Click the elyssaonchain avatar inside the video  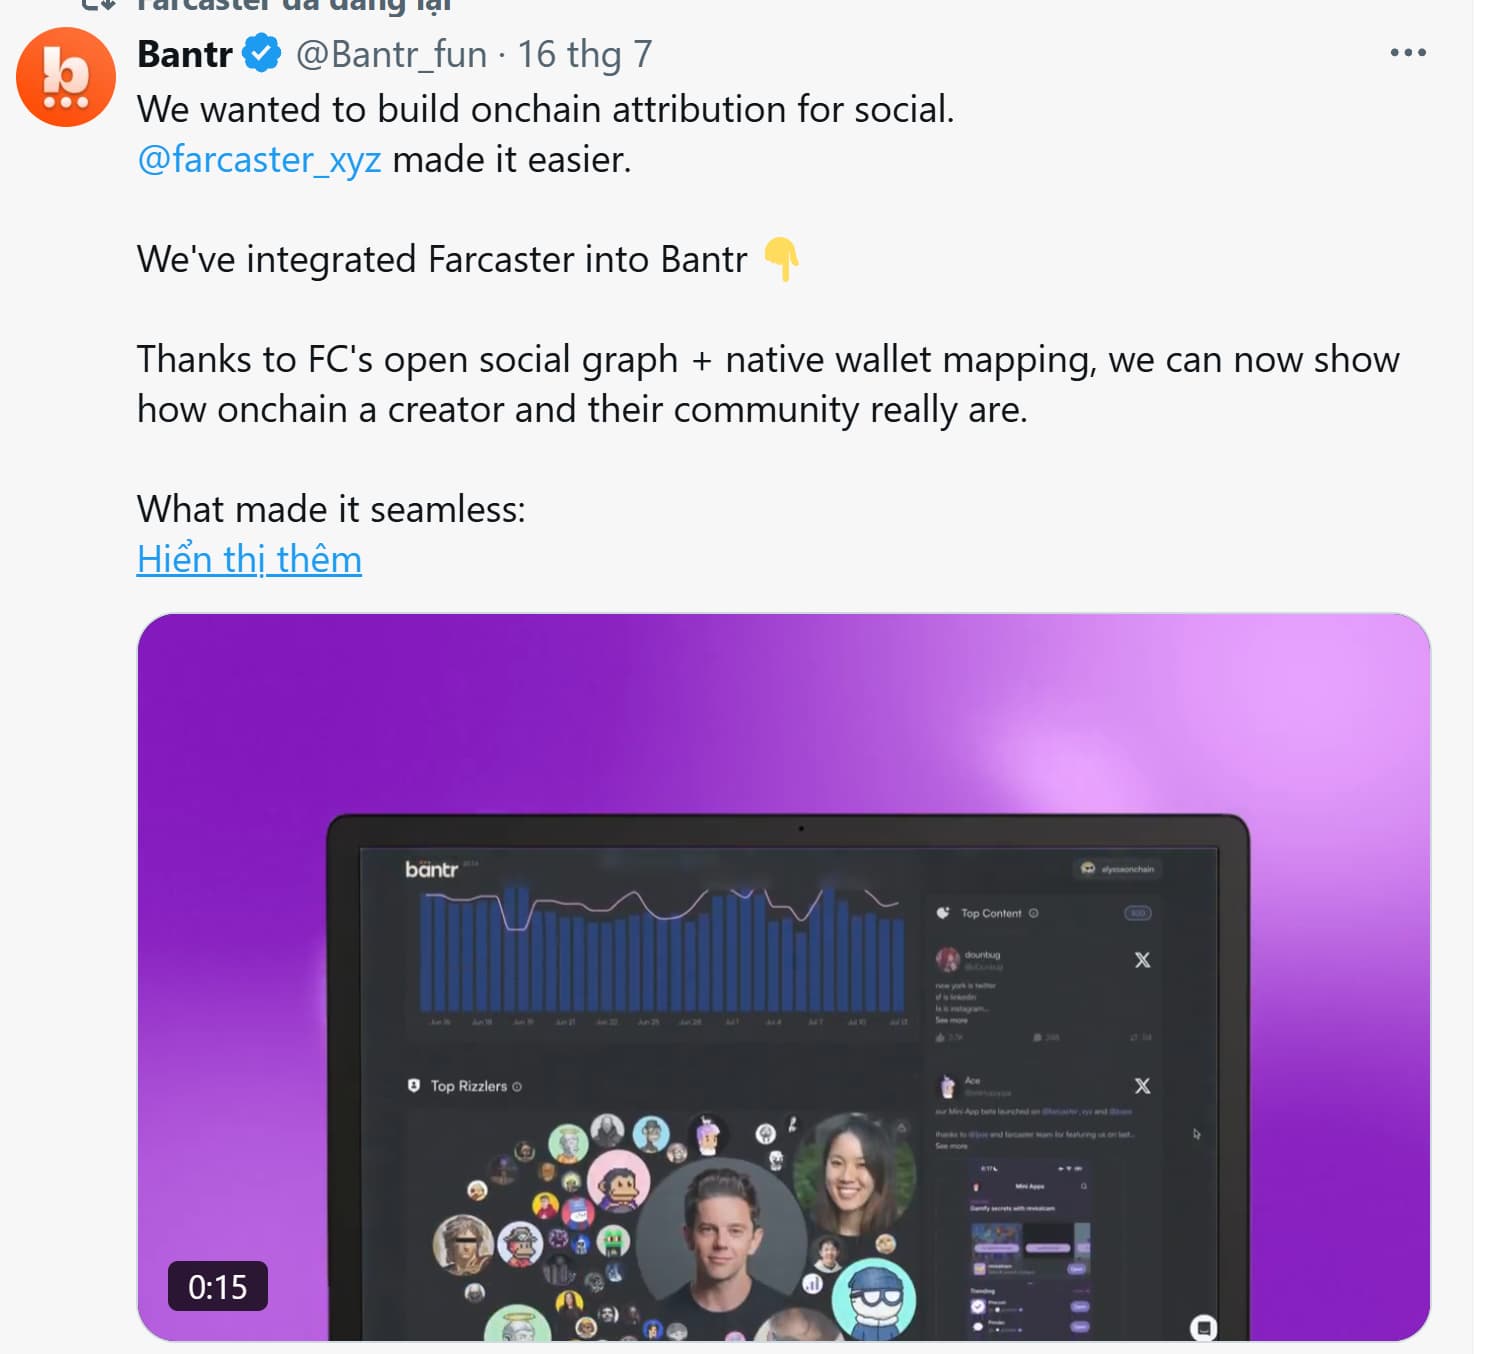(1087, 869)
